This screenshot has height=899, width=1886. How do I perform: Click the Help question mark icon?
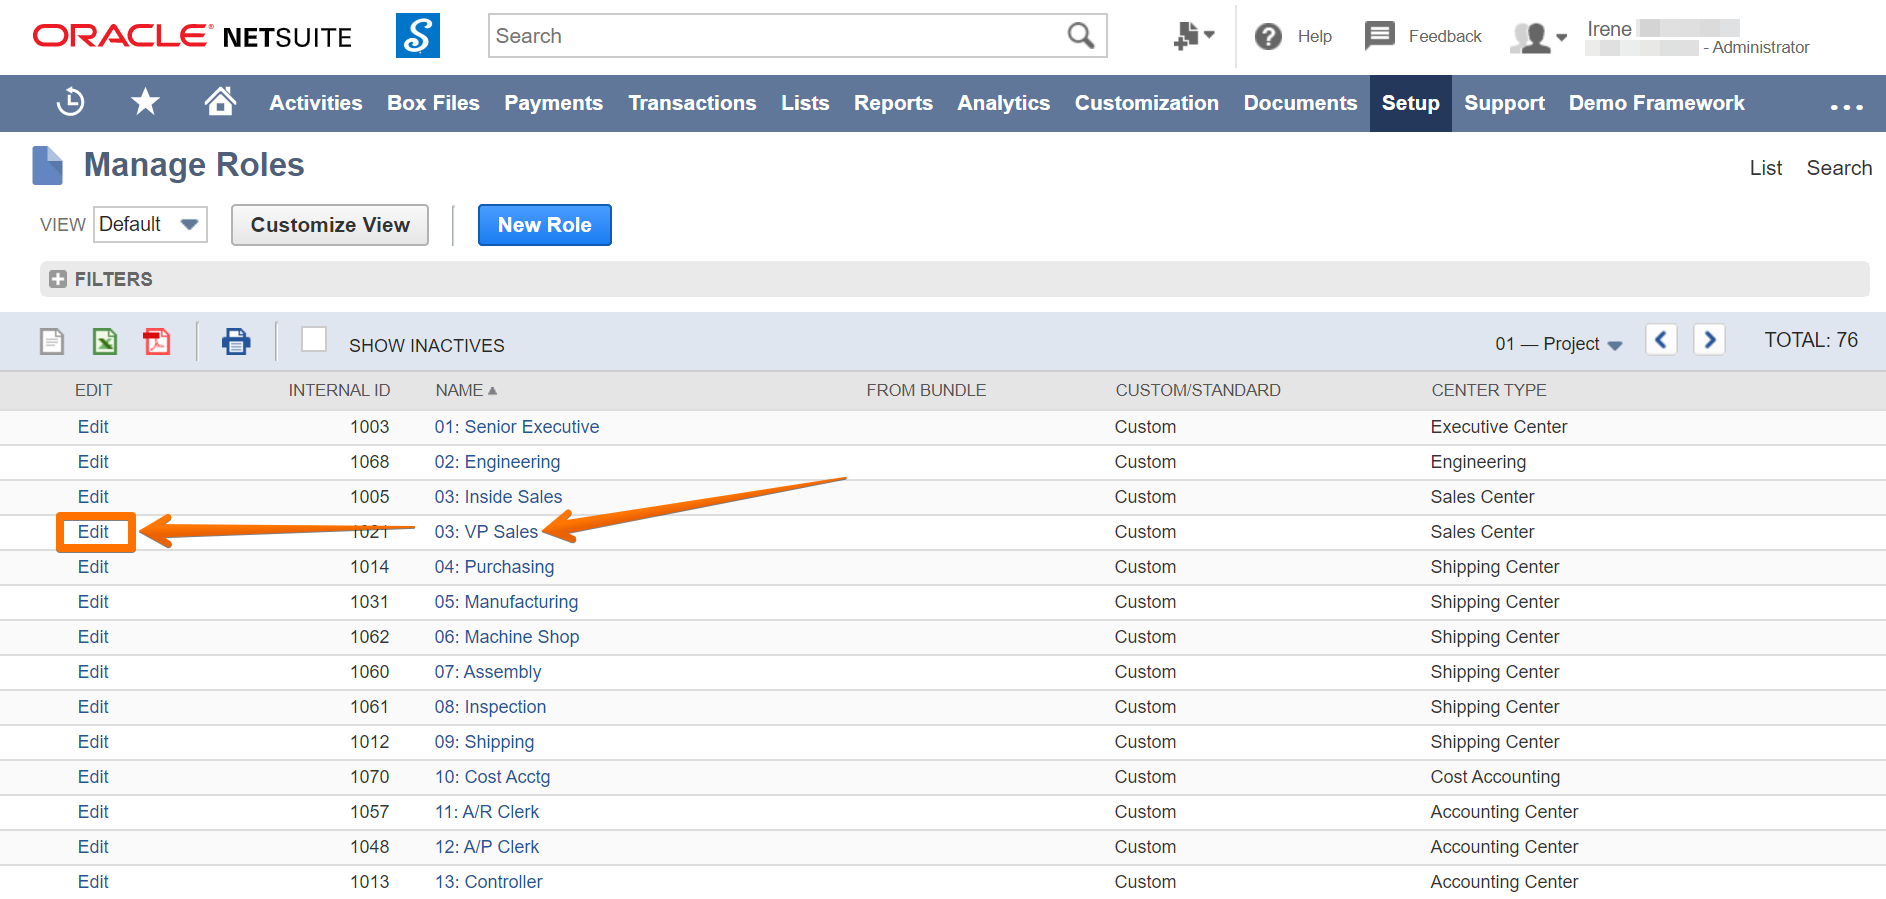(x=1269, y=37)
